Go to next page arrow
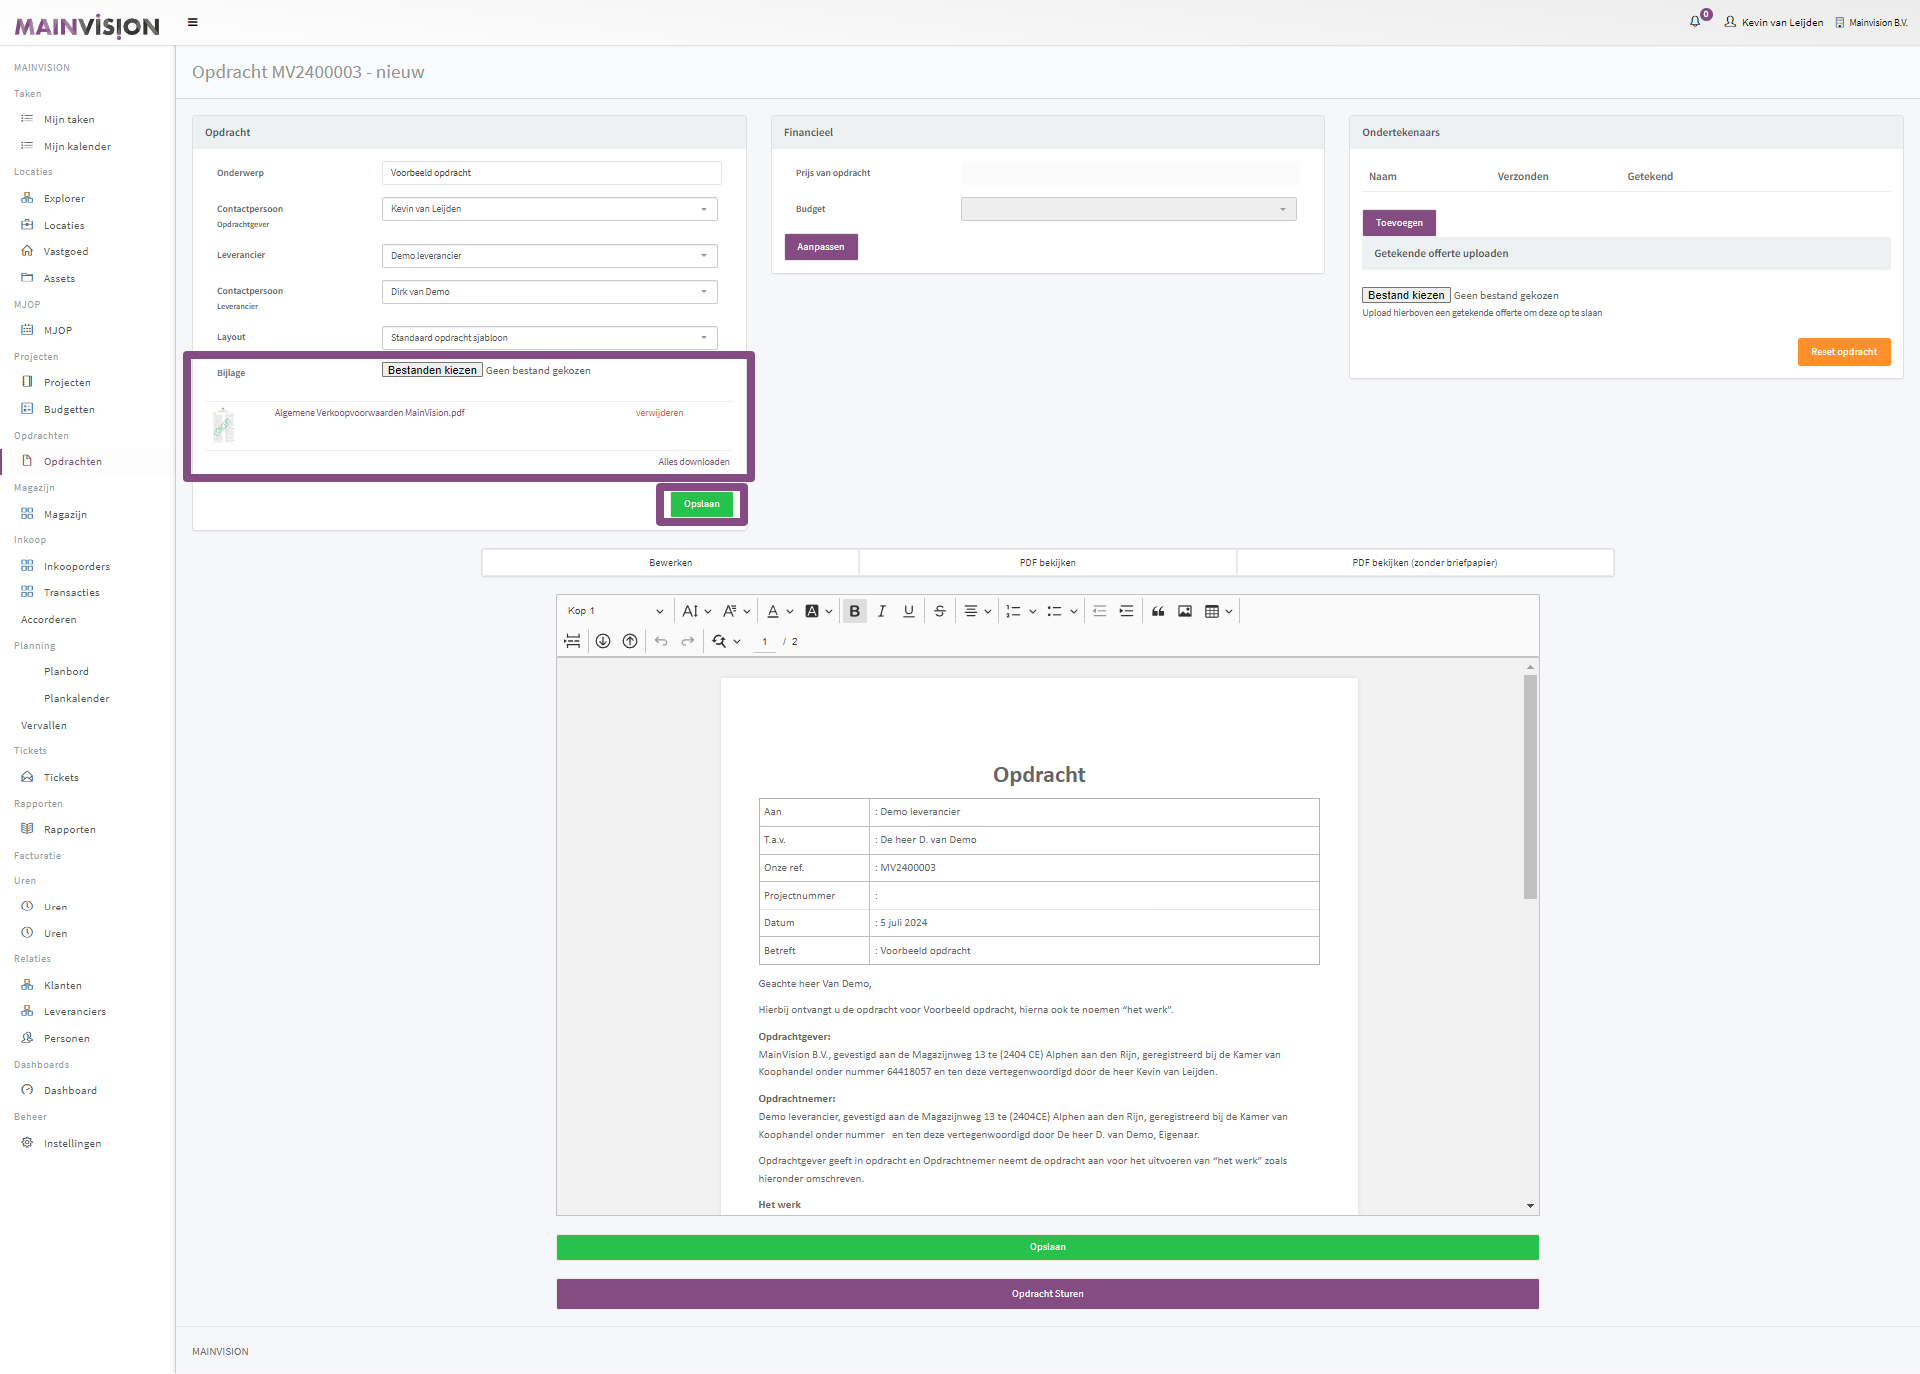Image resolution: width=1920 pixels, height=1374 pixels. point(603,641)
